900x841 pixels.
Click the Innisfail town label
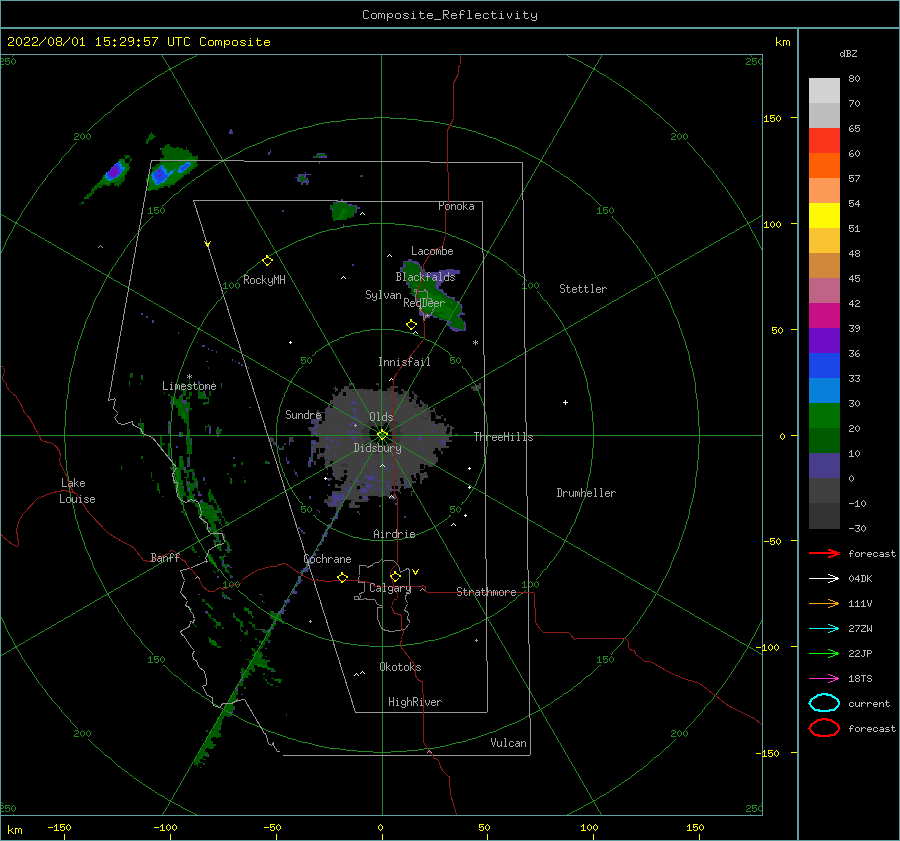[404, 362]
